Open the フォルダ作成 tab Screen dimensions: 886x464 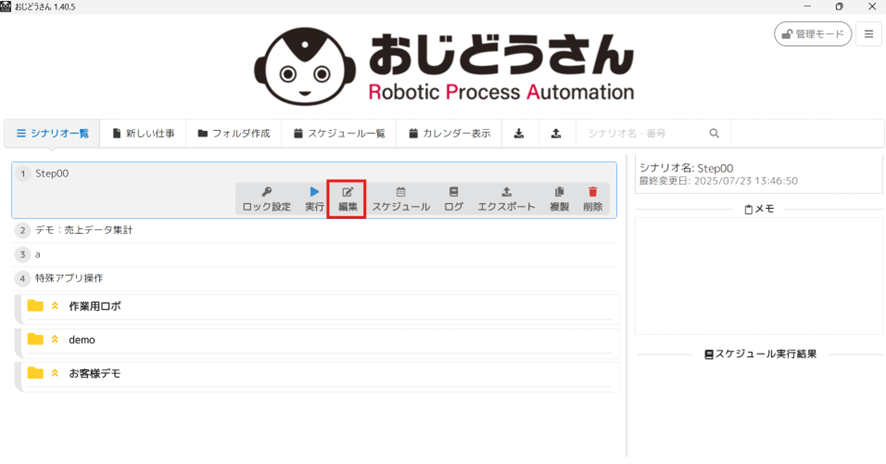pyautogui.click(x=233, y=133)
